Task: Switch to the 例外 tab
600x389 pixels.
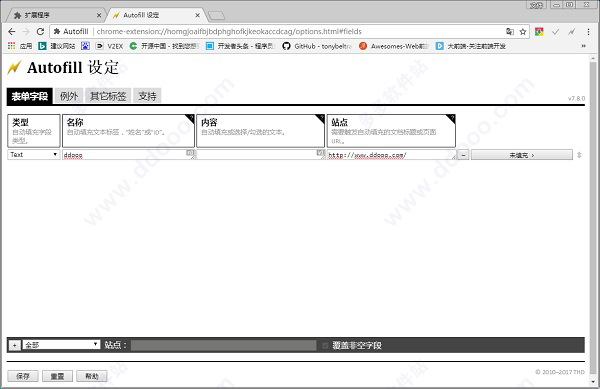Action: pyautogui.click(x=69, y=96)
